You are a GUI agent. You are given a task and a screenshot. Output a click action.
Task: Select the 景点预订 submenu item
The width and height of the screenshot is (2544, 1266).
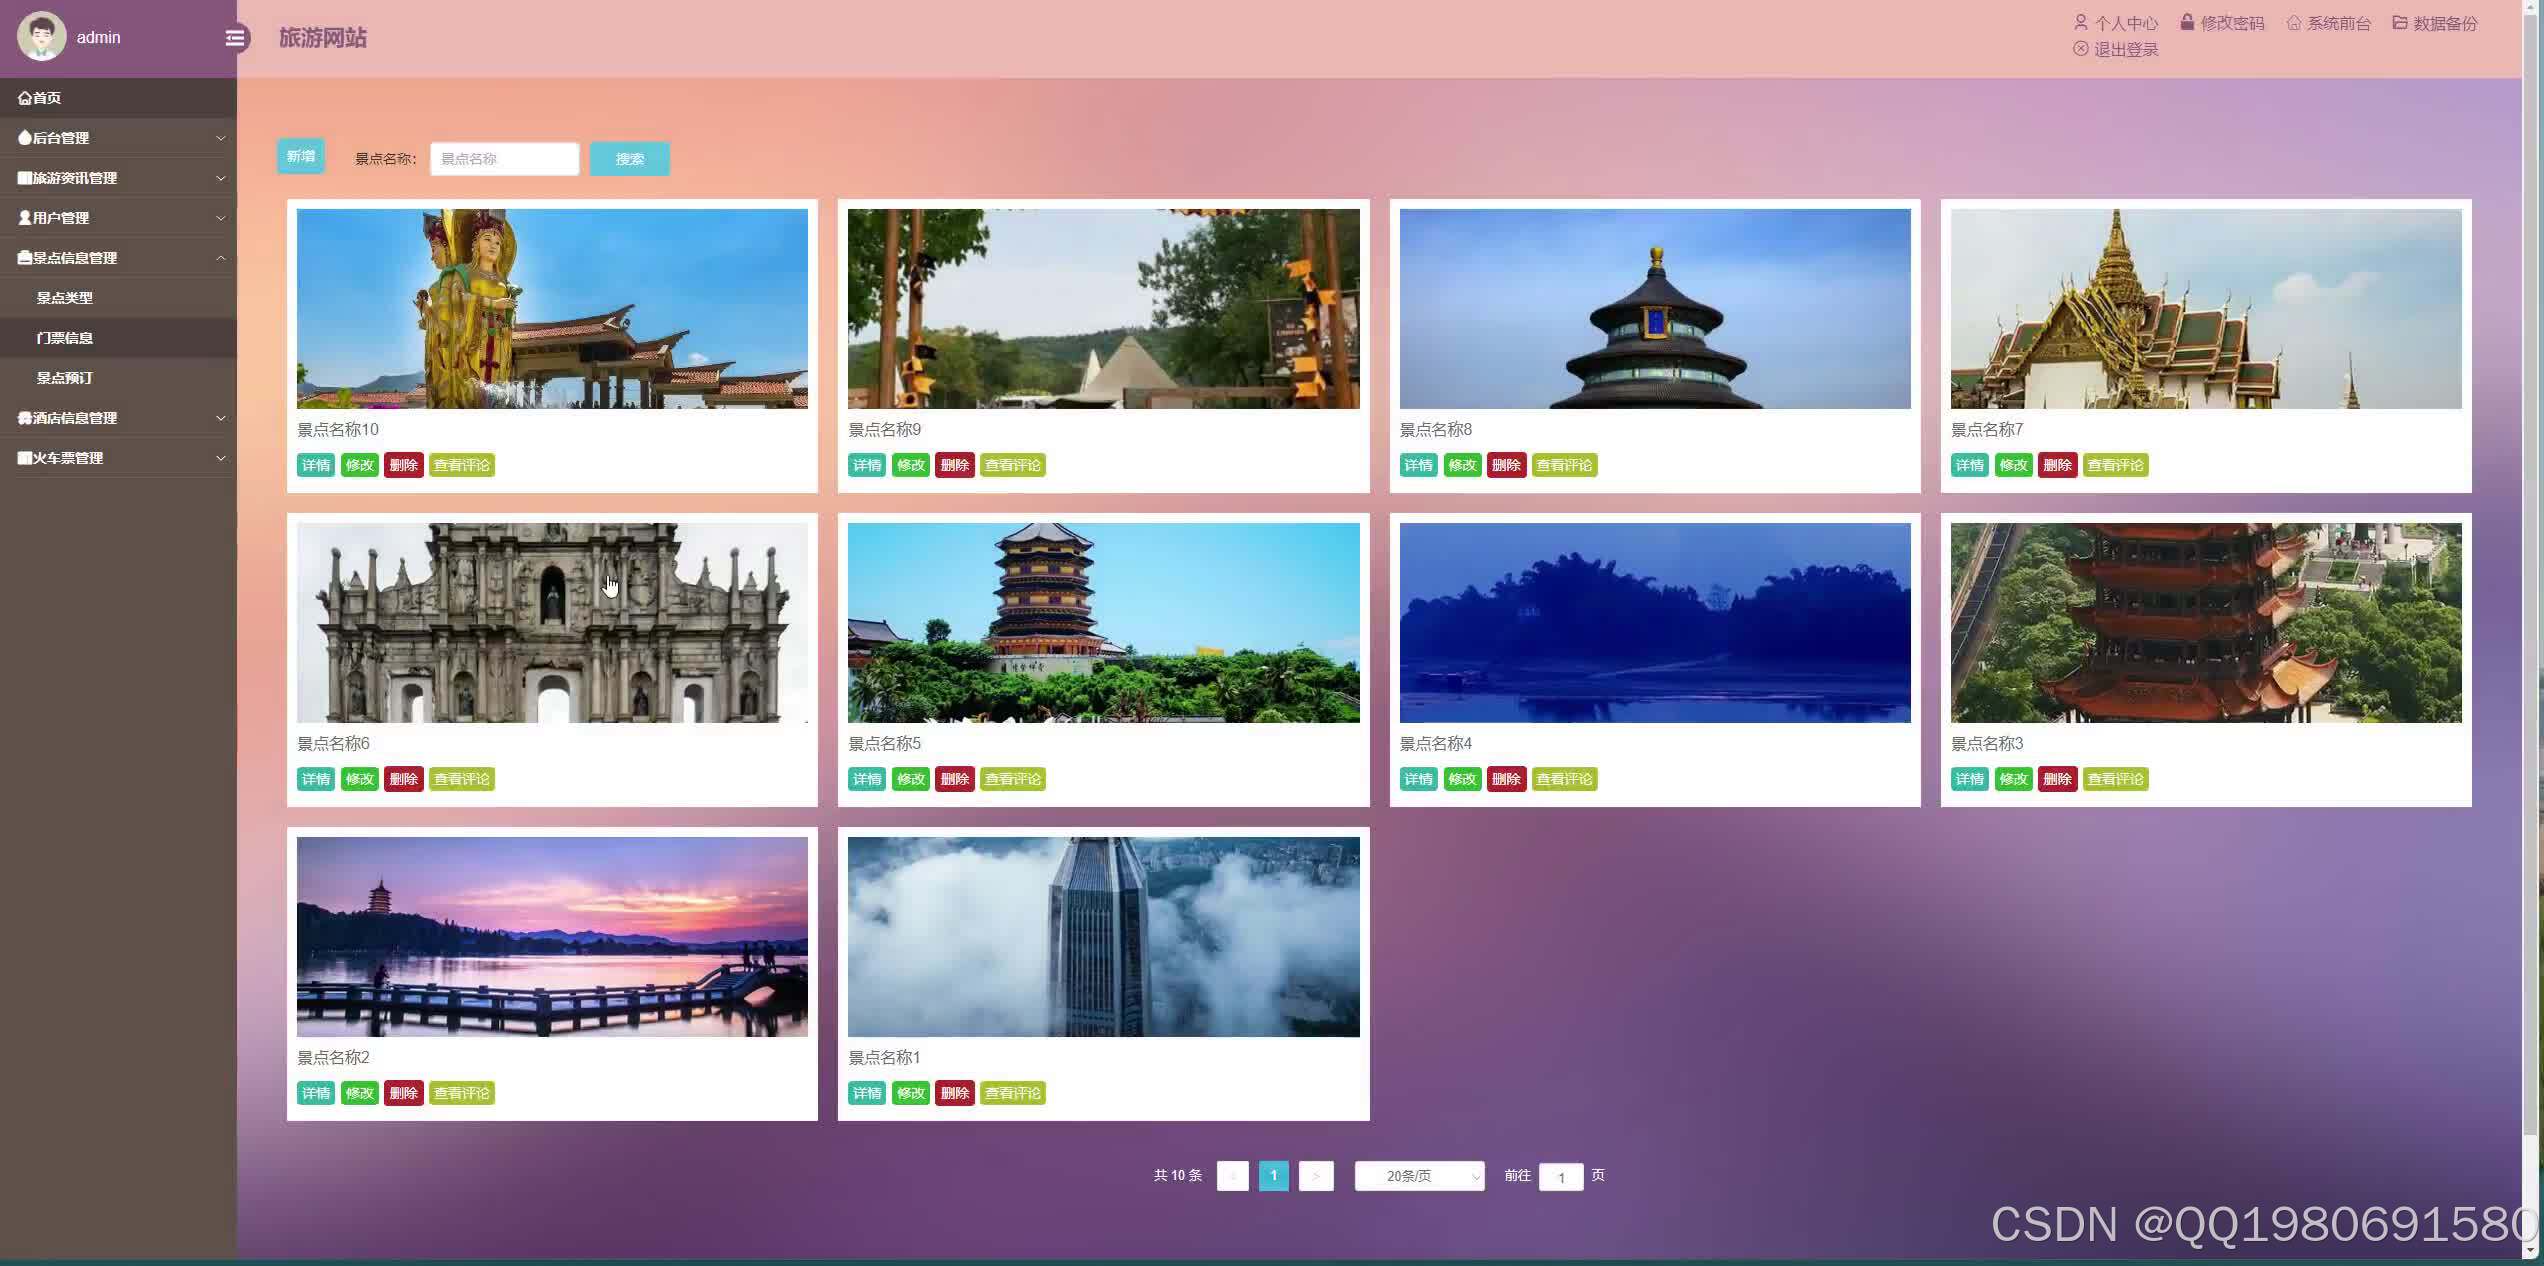pos(65,378)
